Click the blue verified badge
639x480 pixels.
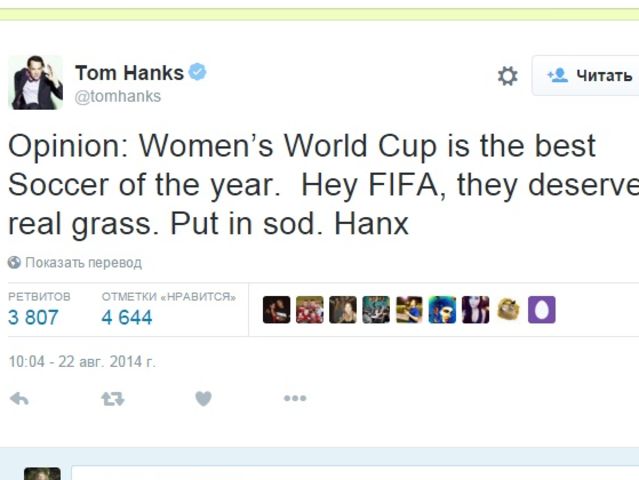198,72
